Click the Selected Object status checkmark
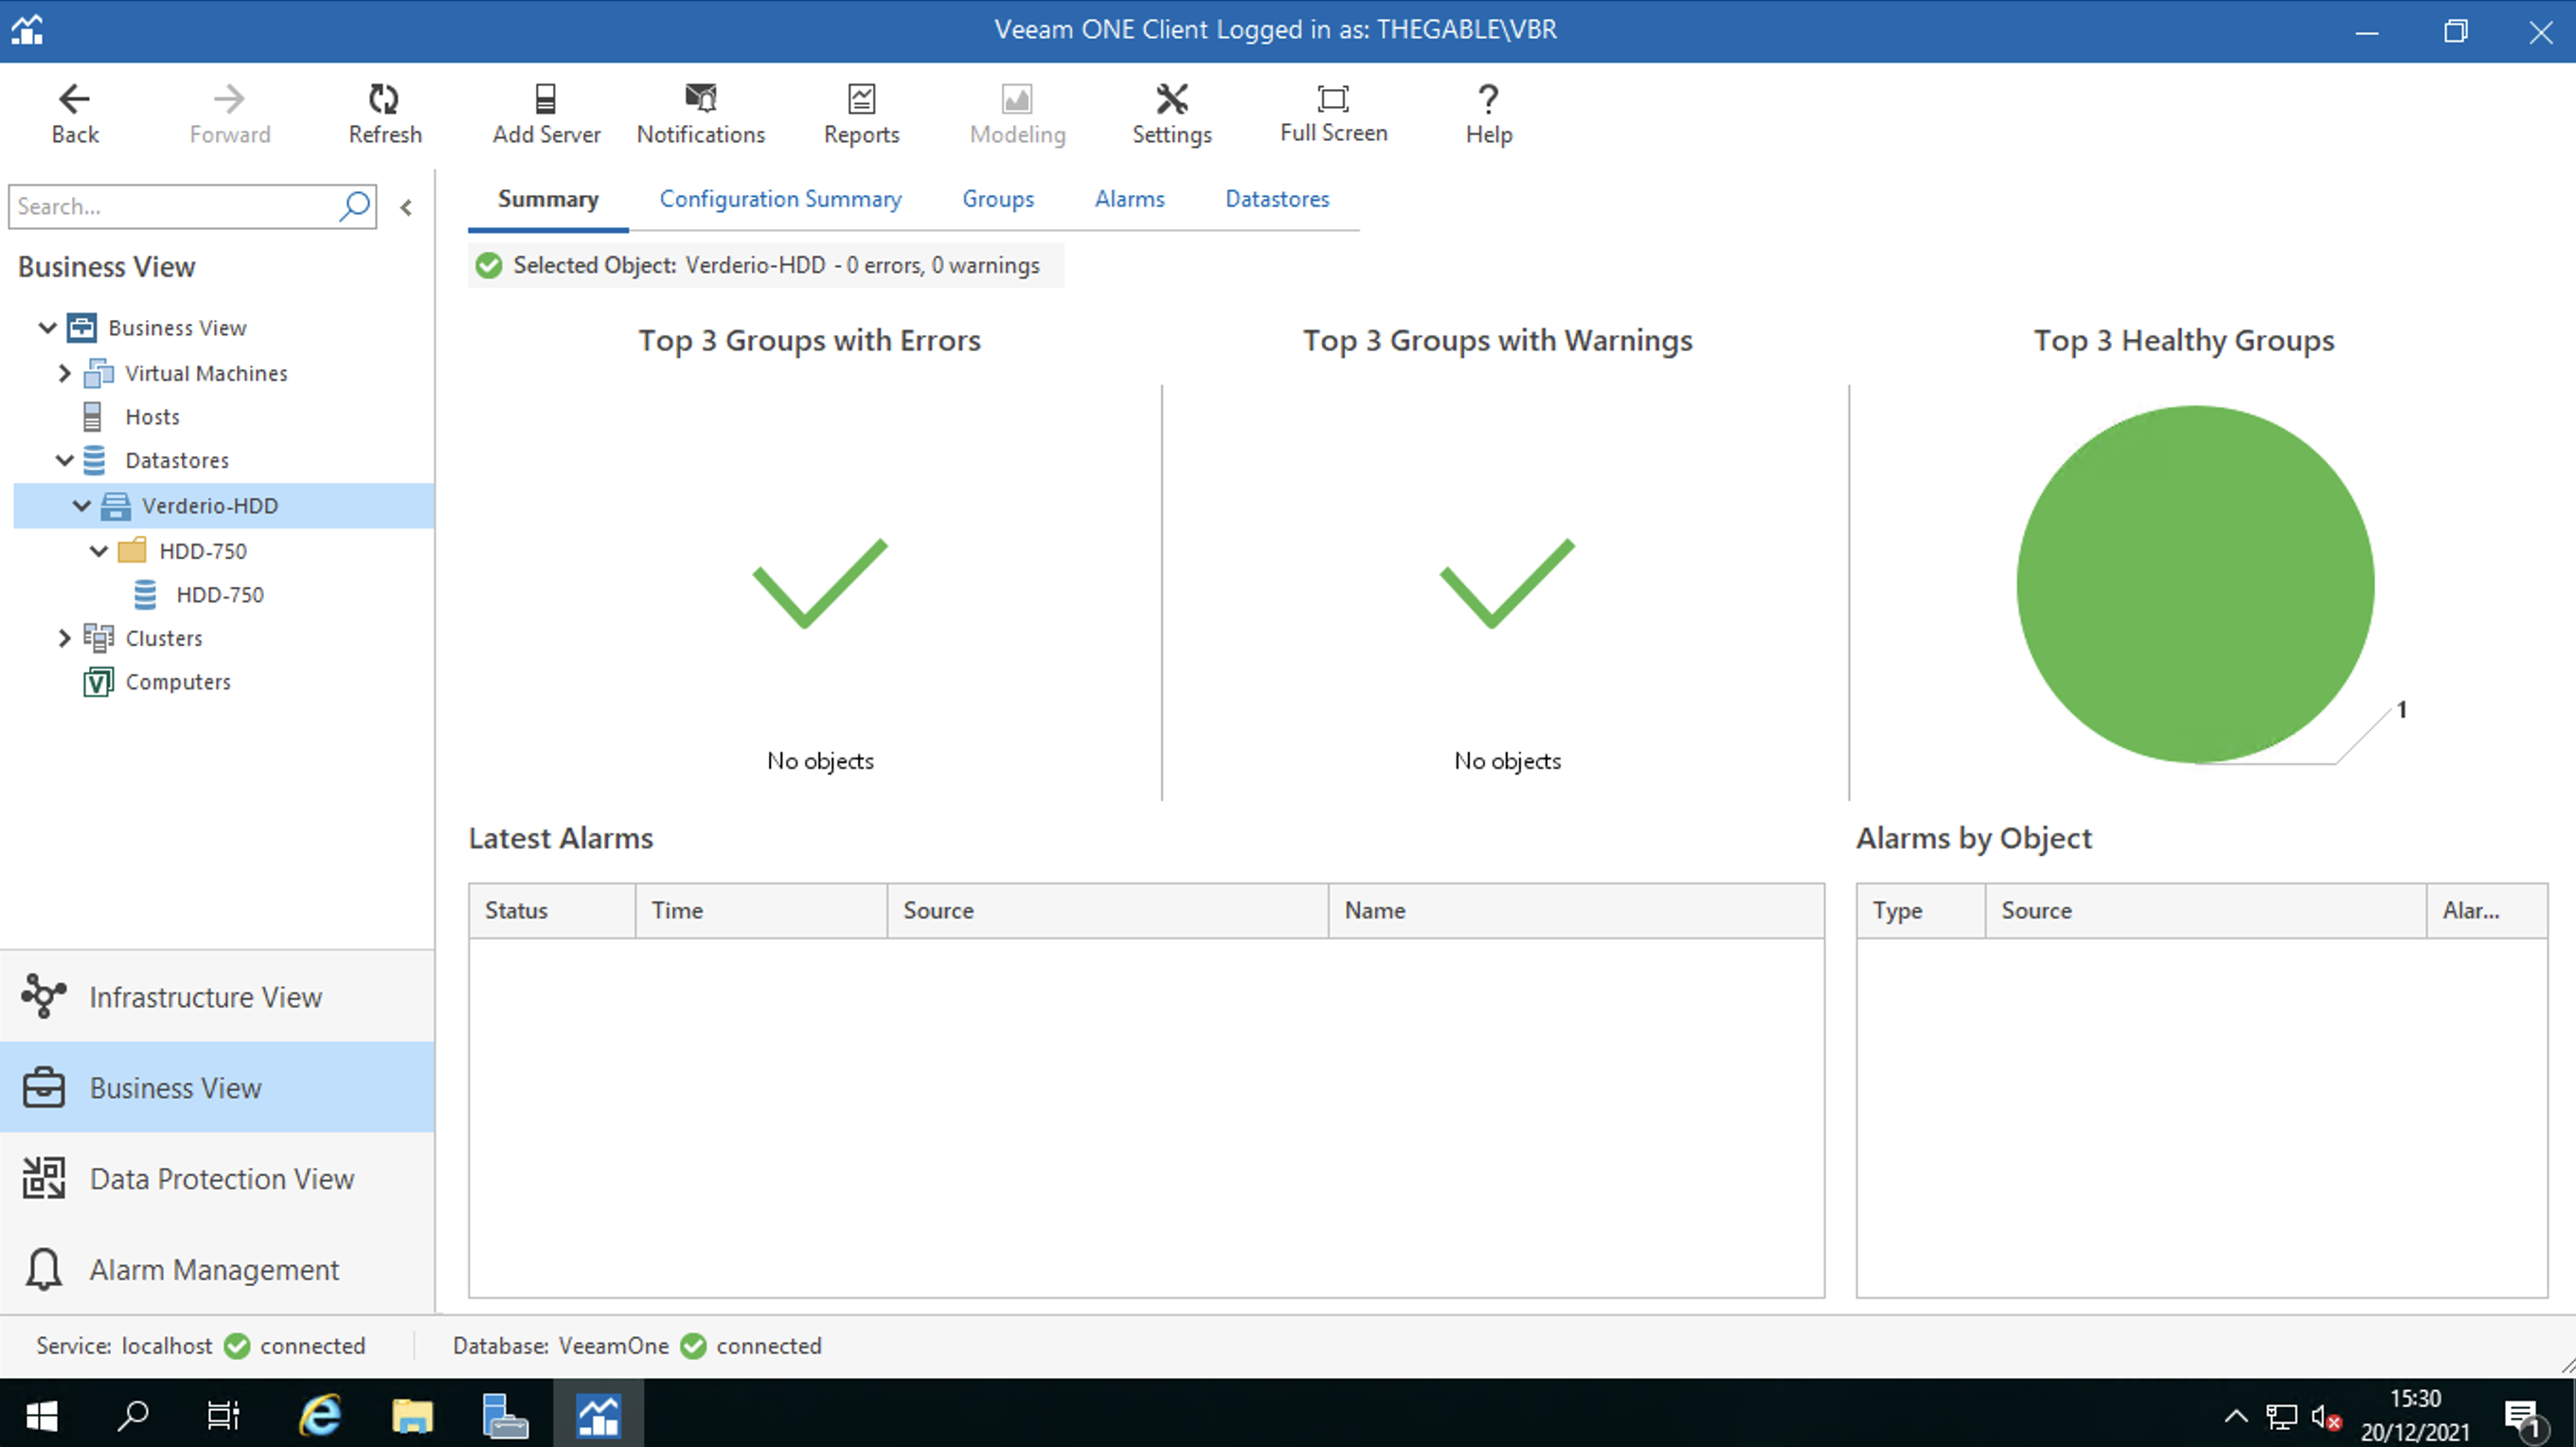 point(489,265)
